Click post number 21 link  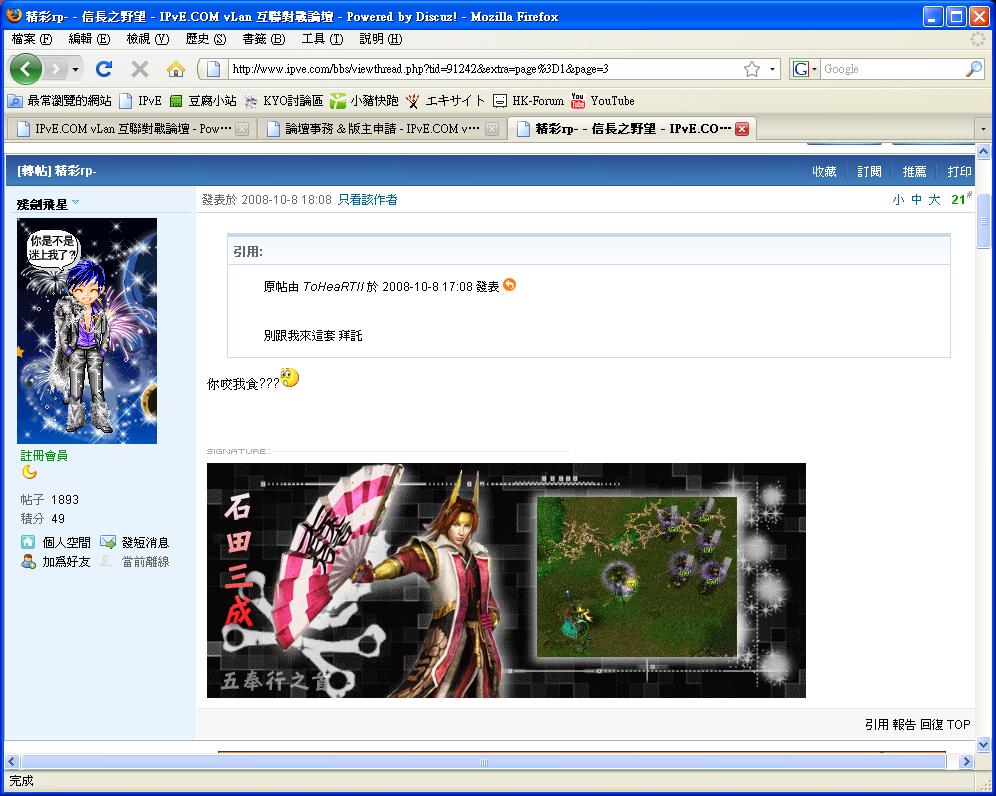click(960, 199)
